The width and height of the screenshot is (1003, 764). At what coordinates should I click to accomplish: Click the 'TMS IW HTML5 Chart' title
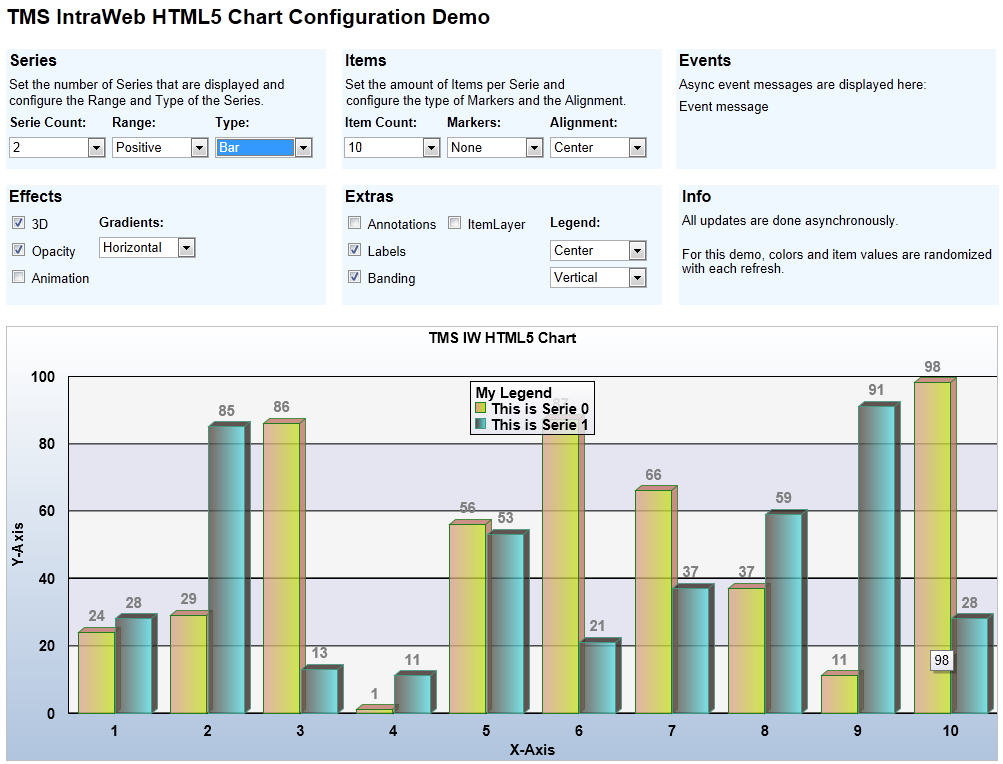tap(502, 338)
